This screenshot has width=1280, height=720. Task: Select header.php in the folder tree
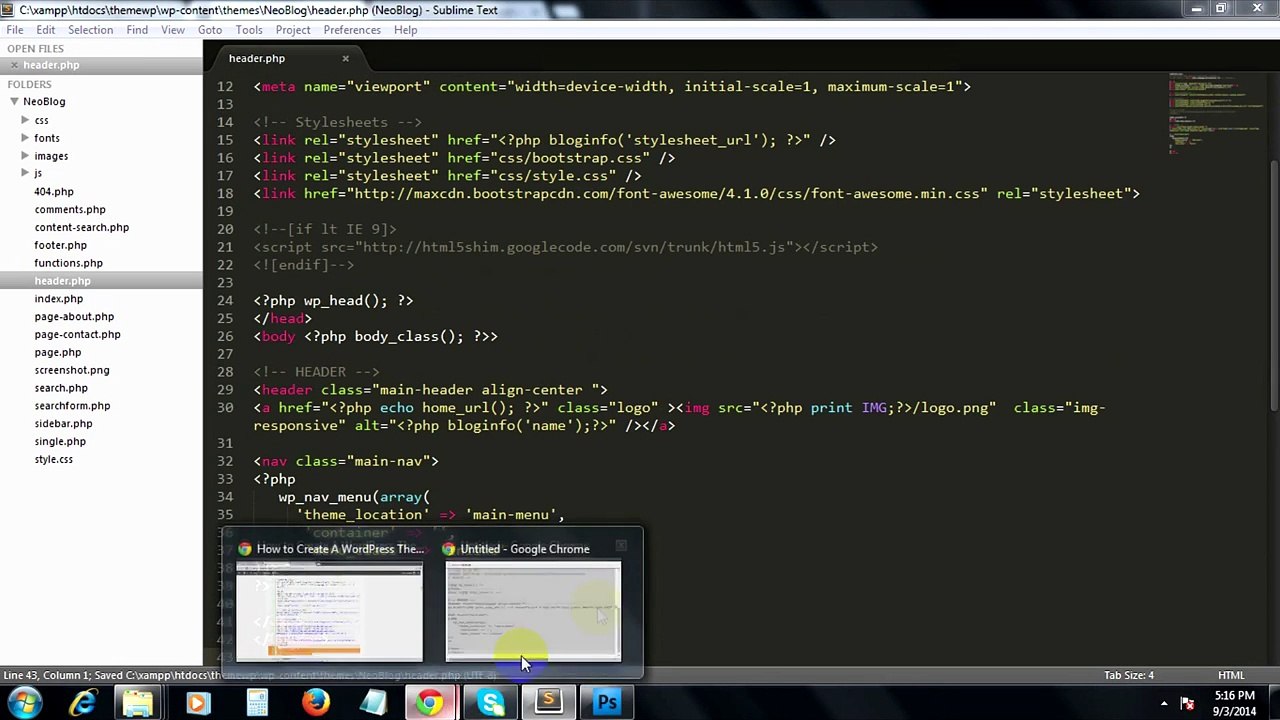[x=62, y=281]
